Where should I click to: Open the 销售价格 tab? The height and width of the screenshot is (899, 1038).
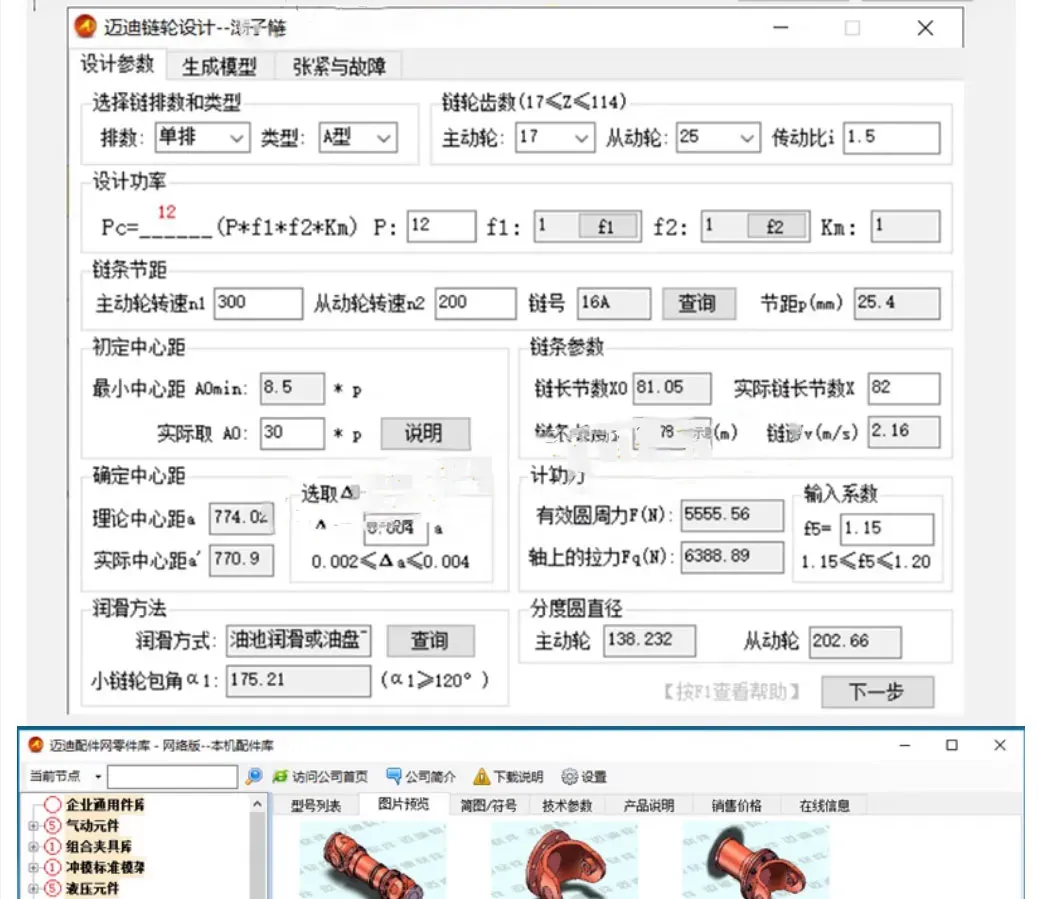click(736, 806)
